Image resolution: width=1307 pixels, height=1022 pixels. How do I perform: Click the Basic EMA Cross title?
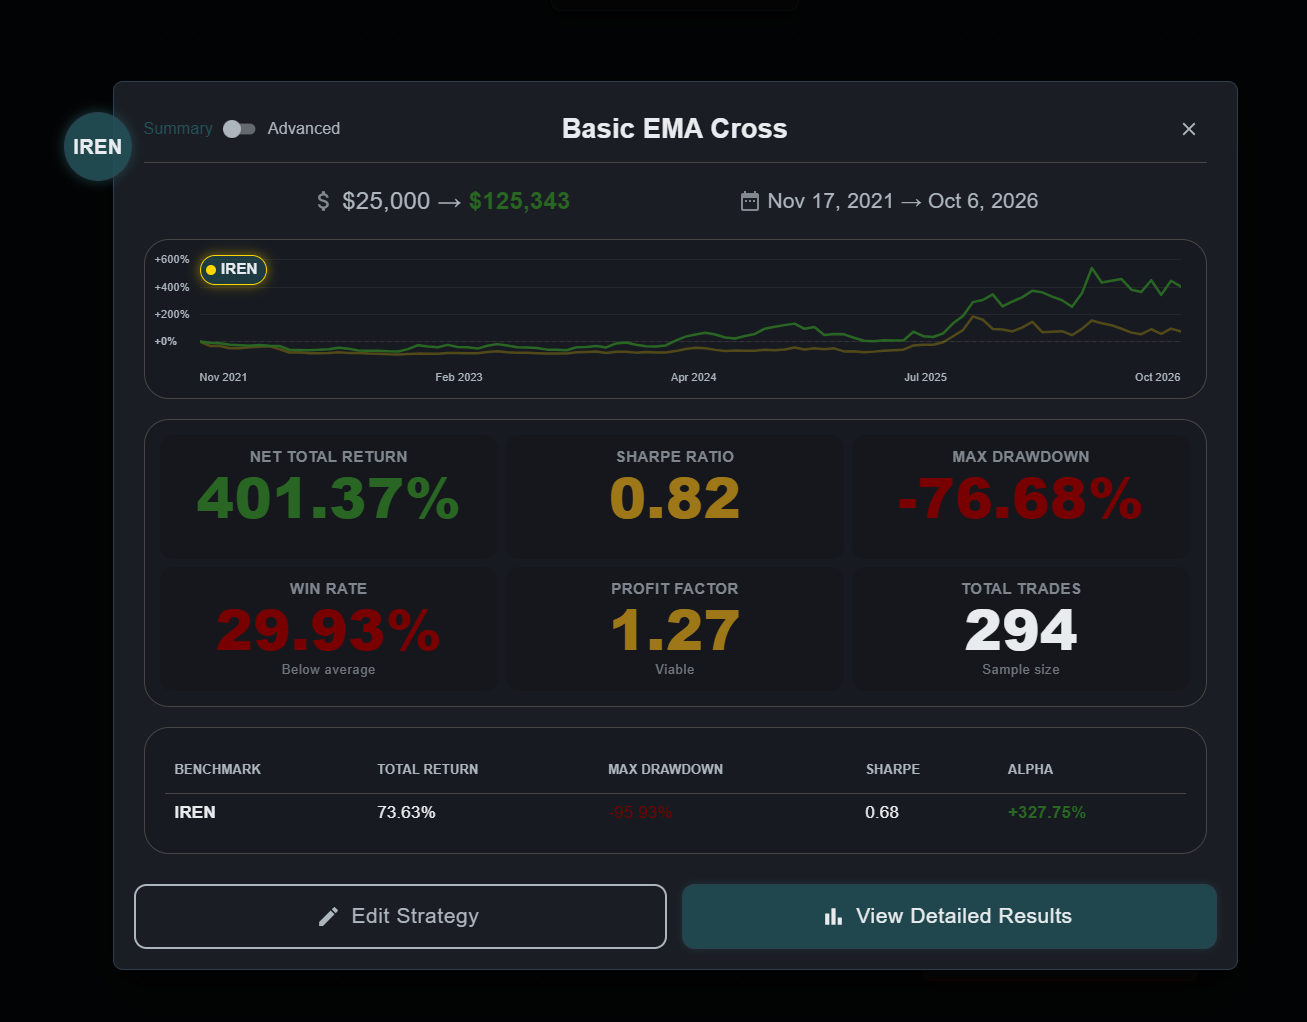click(x=675, y=129)
